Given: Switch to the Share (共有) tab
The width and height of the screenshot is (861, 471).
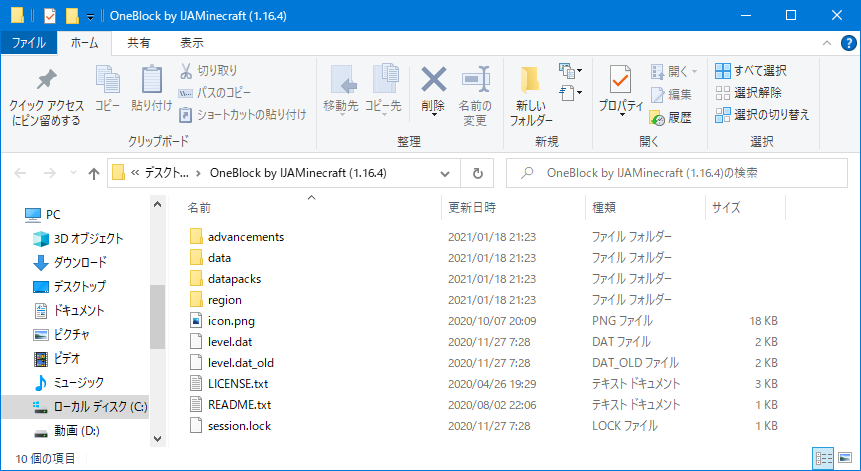Looking at the screenshot, I should (x=138, y=43).
